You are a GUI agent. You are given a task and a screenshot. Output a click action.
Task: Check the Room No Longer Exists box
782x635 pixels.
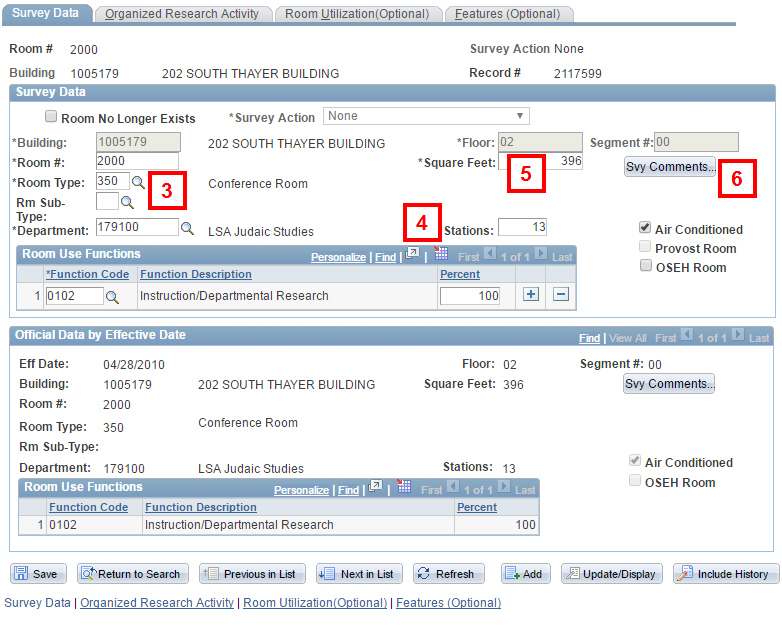pyautogui.click(x=52, y=117)
